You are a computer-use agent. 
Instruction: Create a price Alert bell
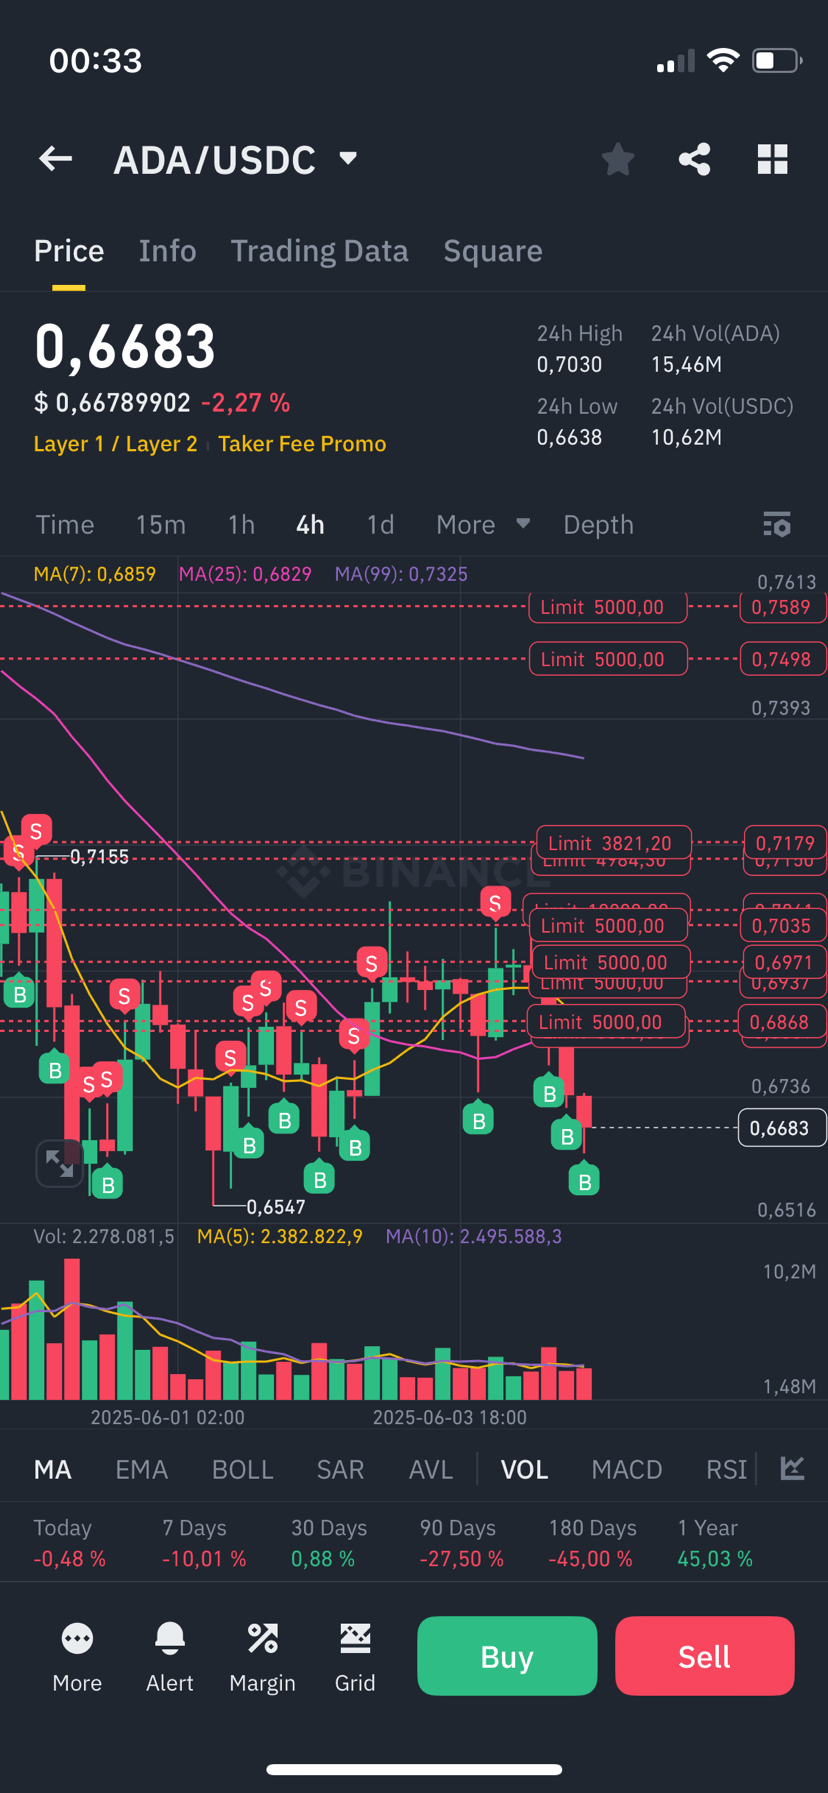click(x=170, y=1657)
